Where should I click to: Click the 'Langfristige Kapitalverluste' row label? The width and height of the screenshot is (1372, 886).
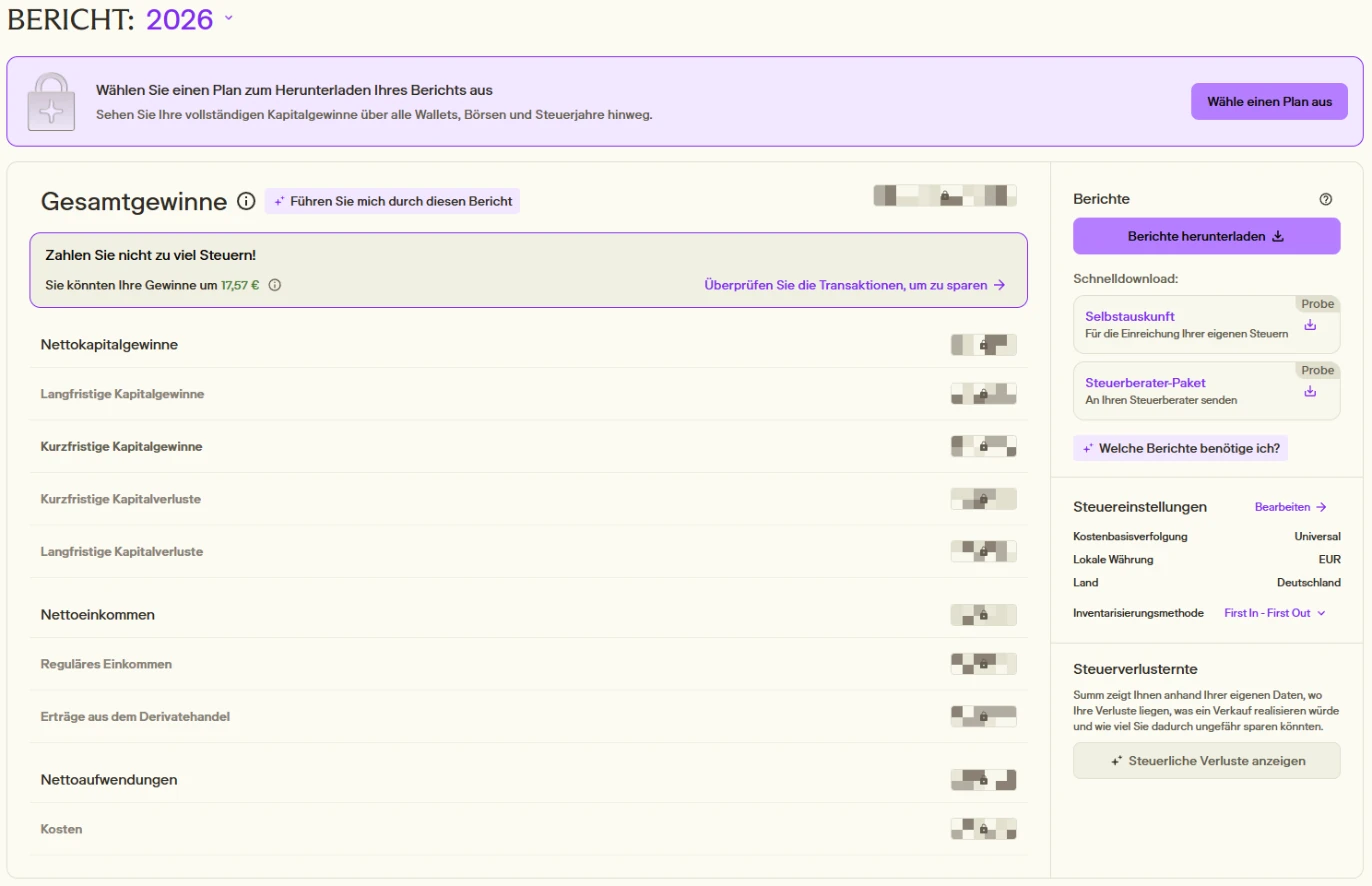pos(122,551)
